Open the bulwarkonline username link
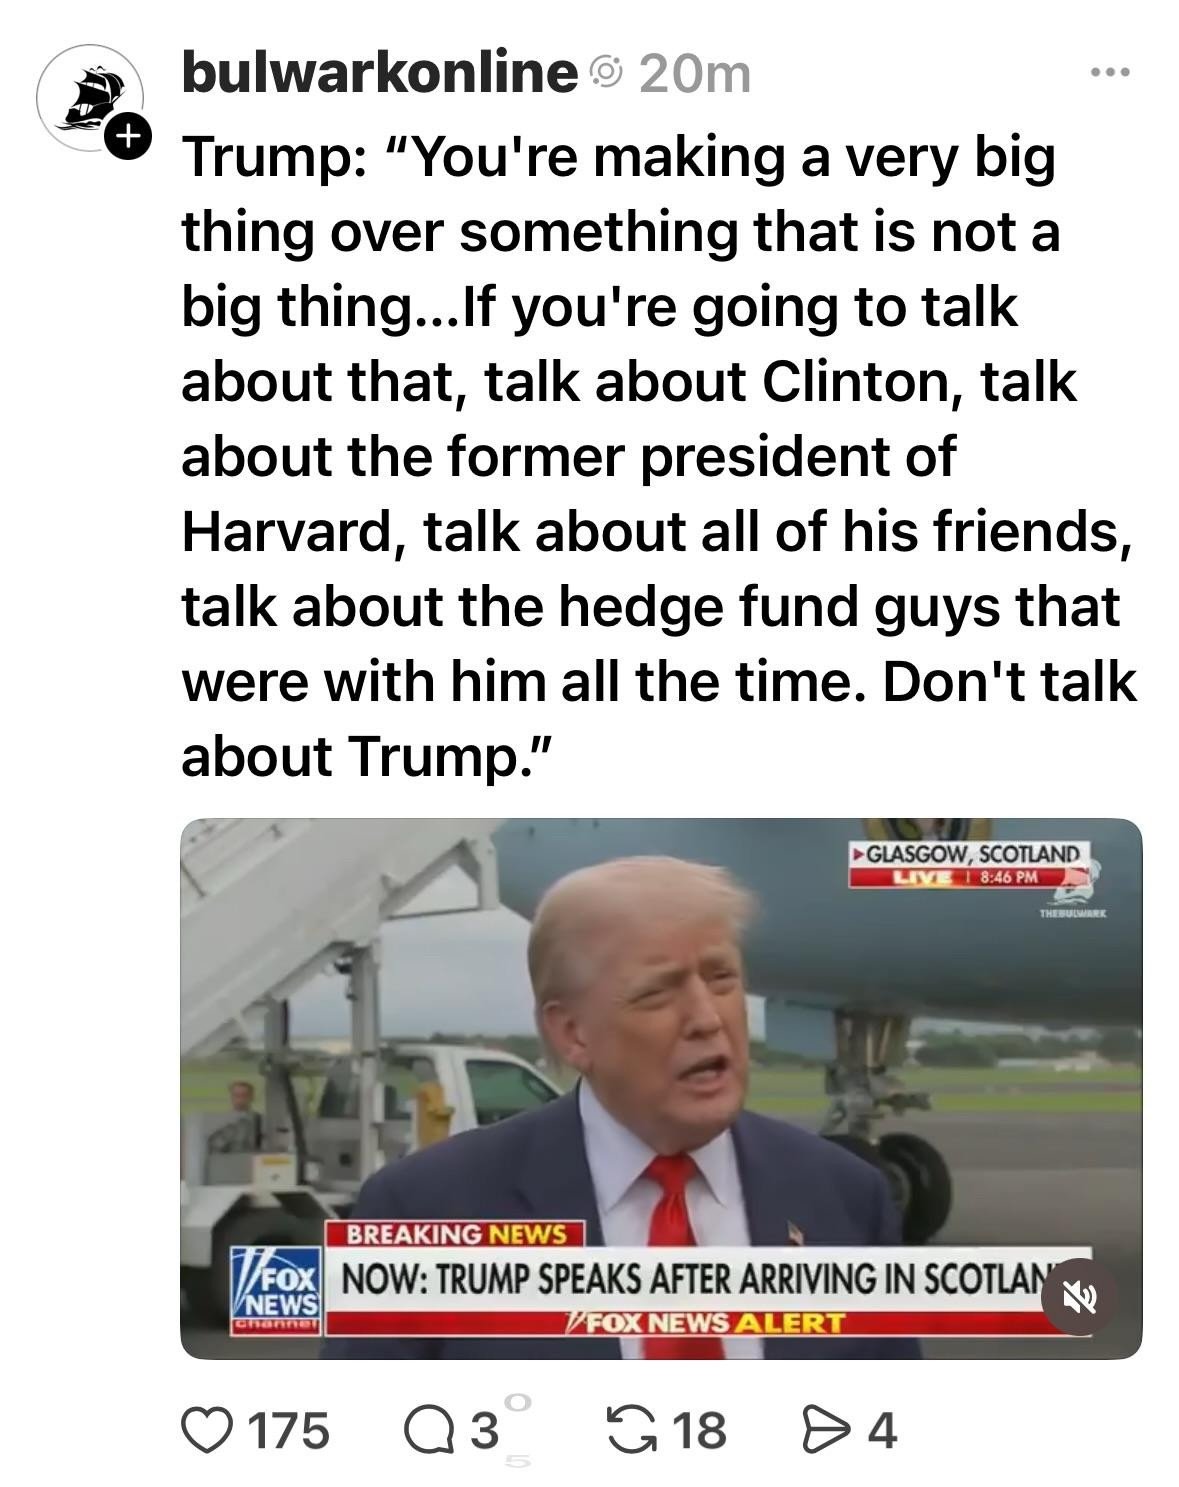Image resolution: width=1179 pixels, height=1487 pixels. (380, 73)
